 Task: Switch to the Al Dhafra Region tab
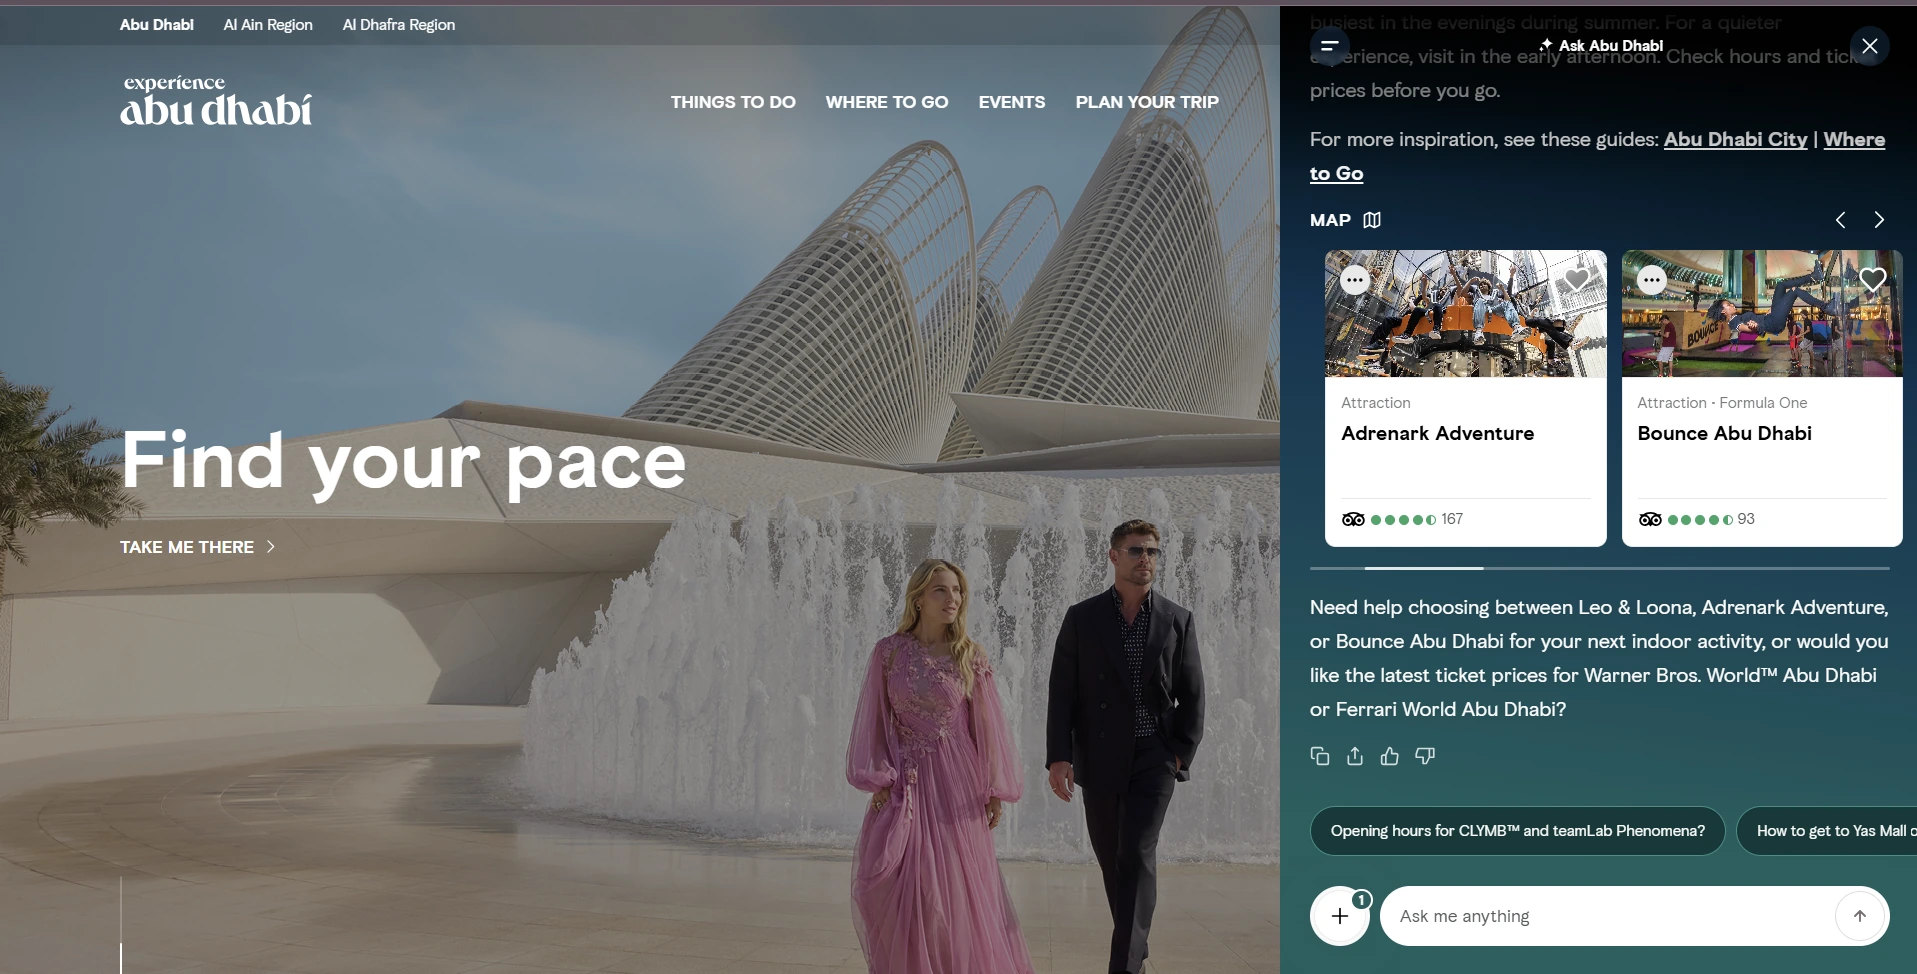tap(399, 25)
